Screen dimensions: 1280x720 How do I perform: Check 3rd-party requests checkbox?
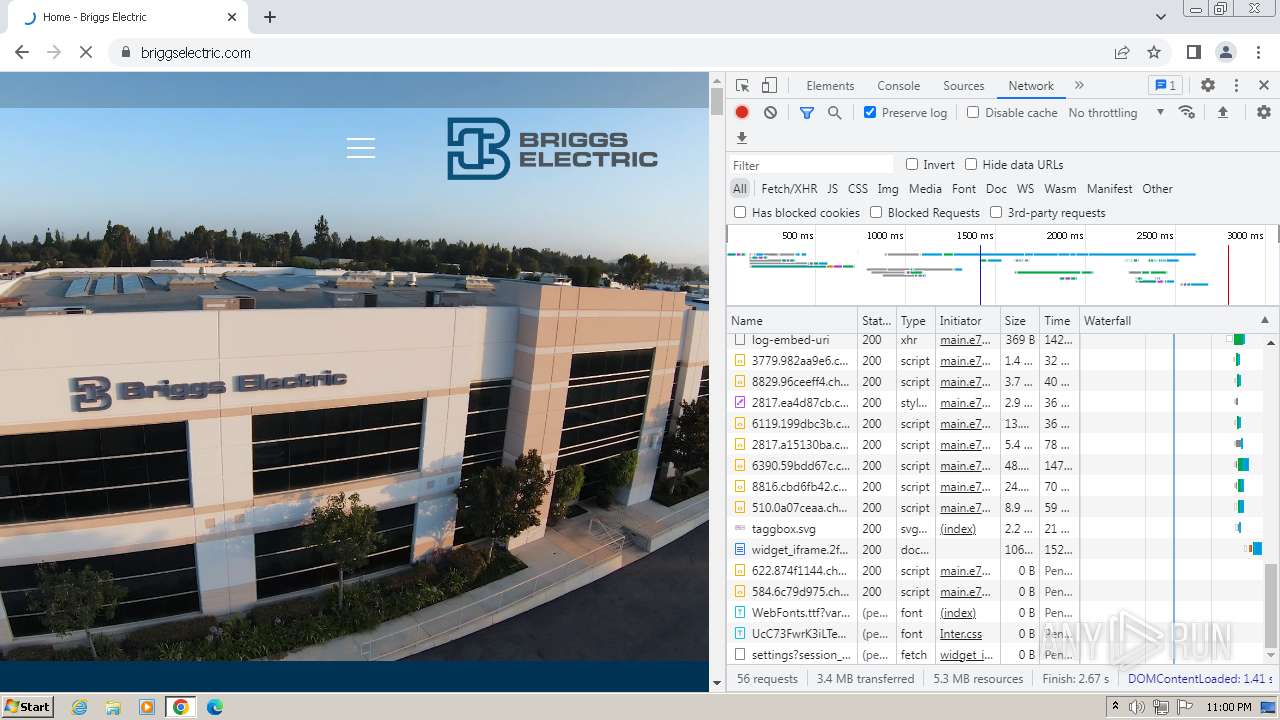(996, 213)
